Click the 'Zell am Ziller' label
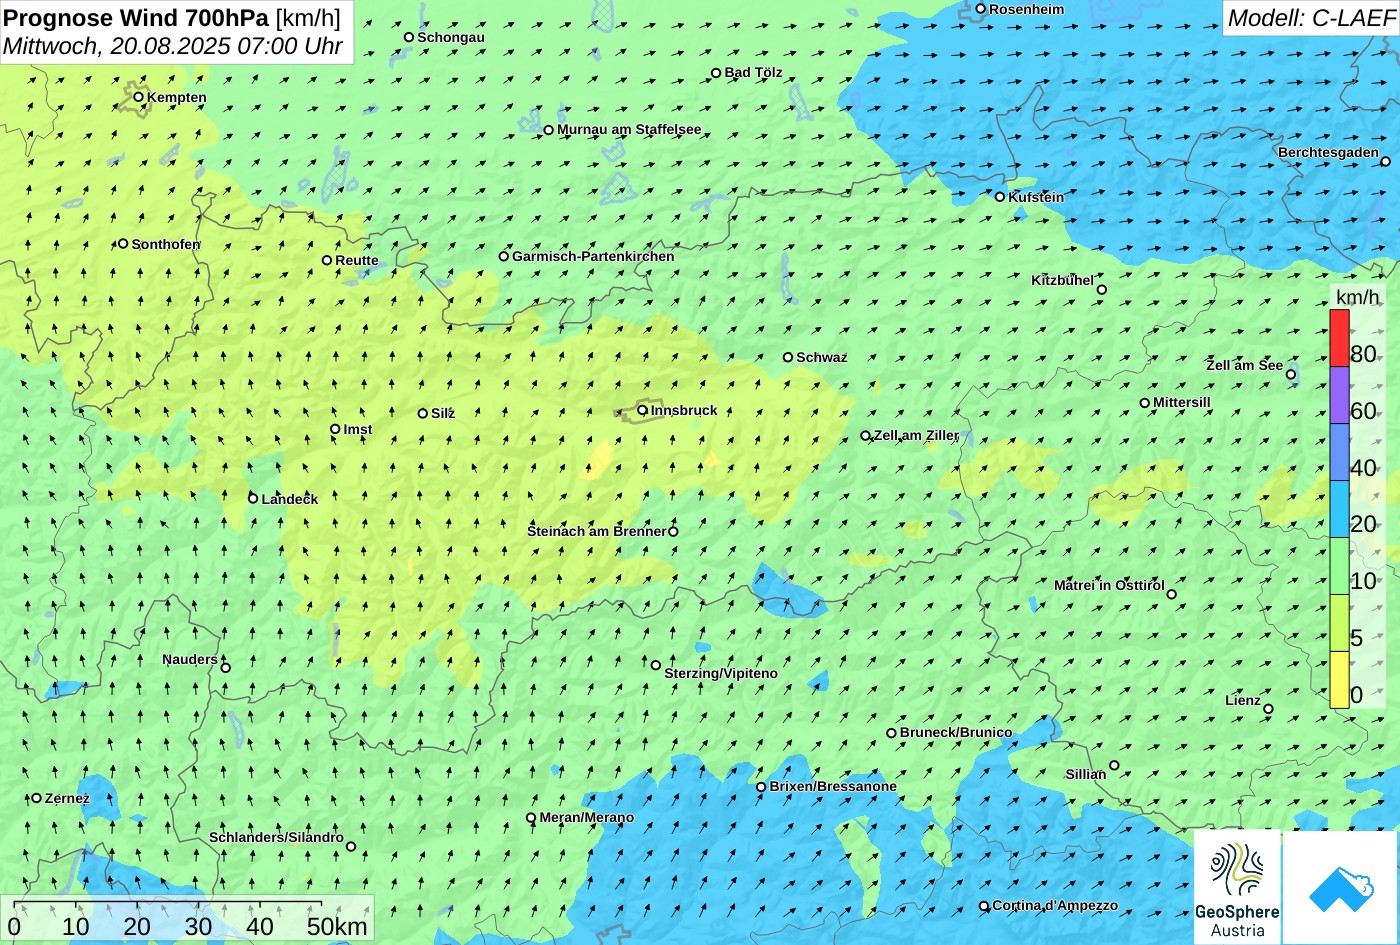Image resolution: width=1400 pixels, height=945 pixels. 917,435
